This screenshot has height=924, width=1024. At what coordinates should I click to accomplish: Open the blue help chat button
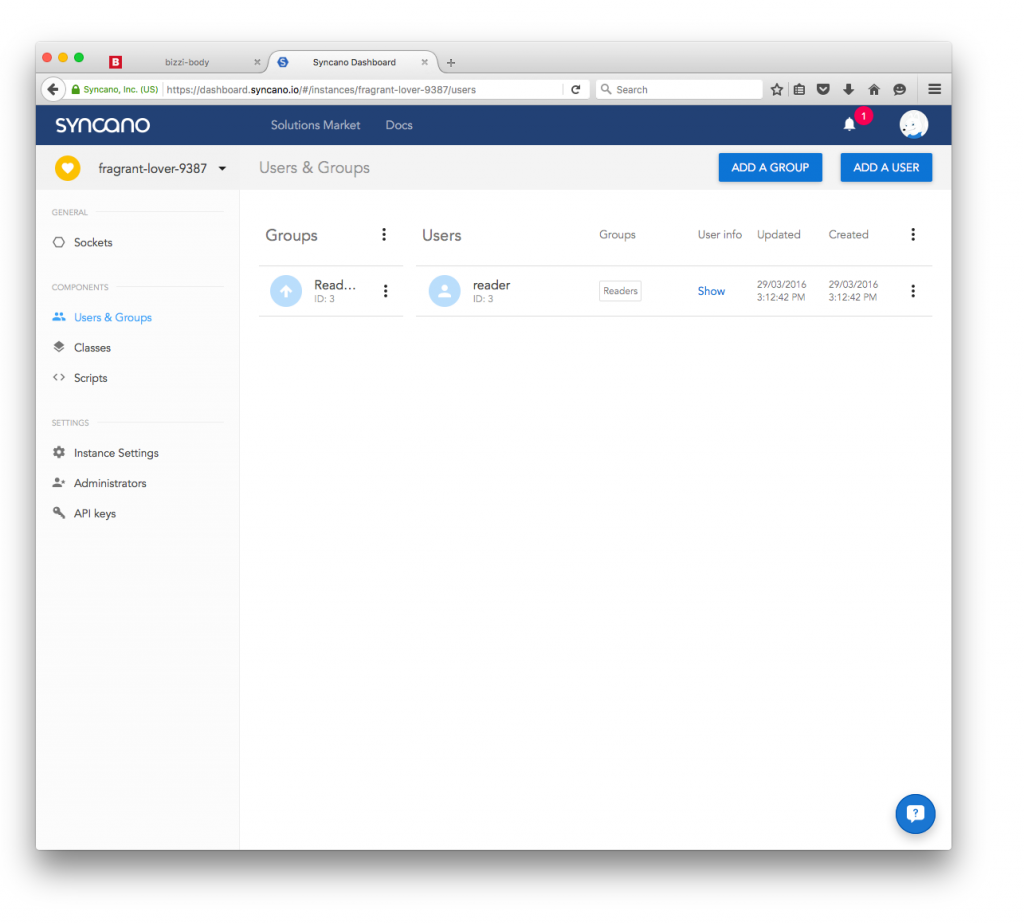[915, 814]
